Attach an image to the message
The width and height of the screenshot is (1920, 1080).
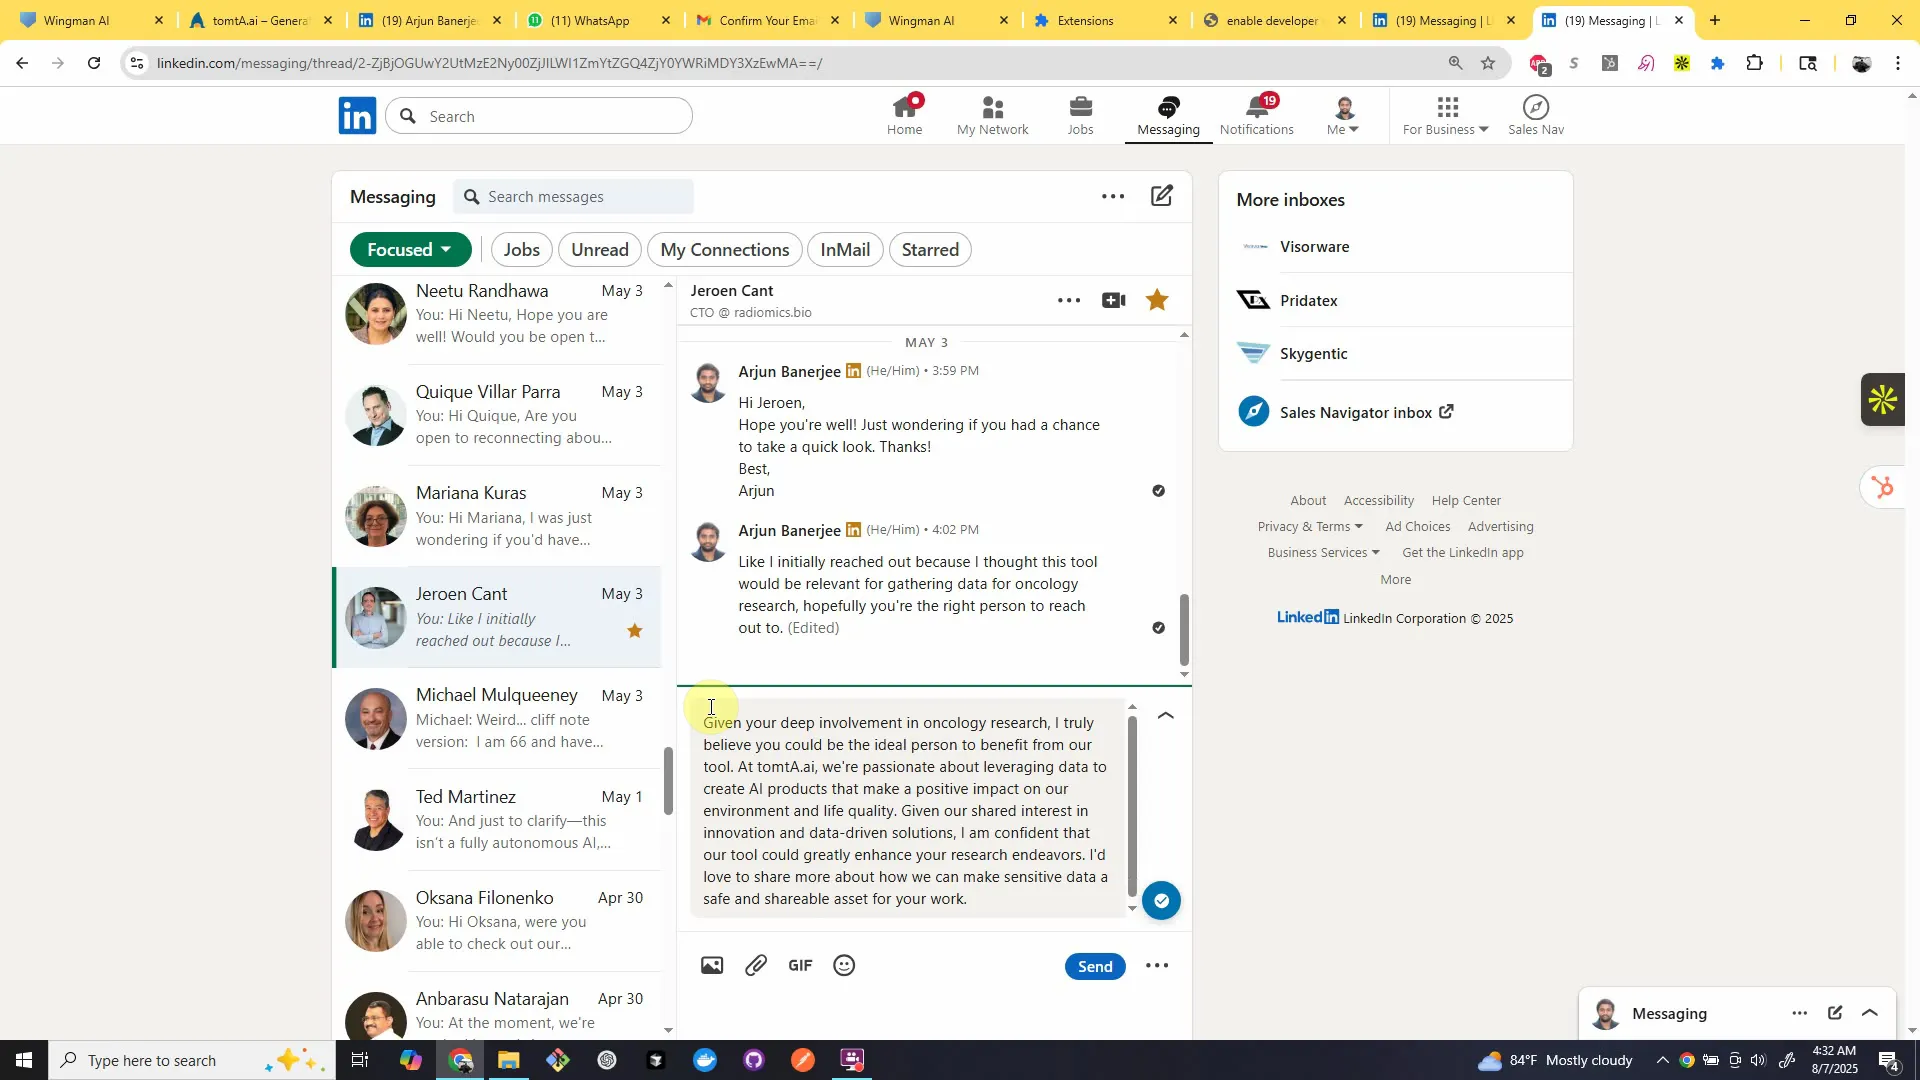point(712,965)
